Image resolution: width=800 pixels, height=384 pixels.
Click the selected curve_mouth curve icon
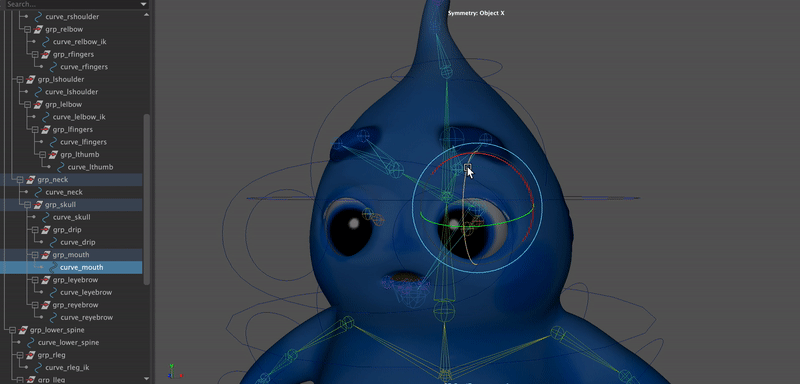pos(53,267)
